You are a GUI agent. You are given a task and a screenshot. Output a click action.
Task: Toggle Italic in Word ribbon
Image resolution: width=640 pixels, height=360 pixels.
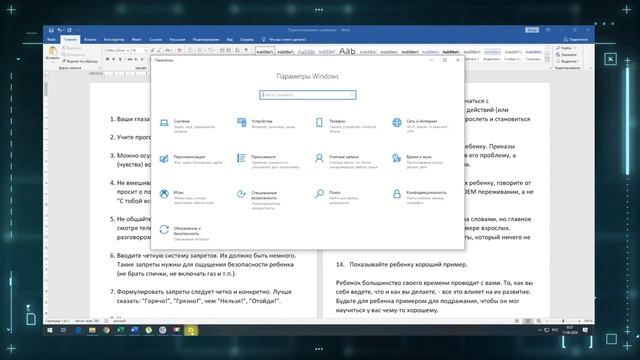pyautogui.click(x=114, y=59)
